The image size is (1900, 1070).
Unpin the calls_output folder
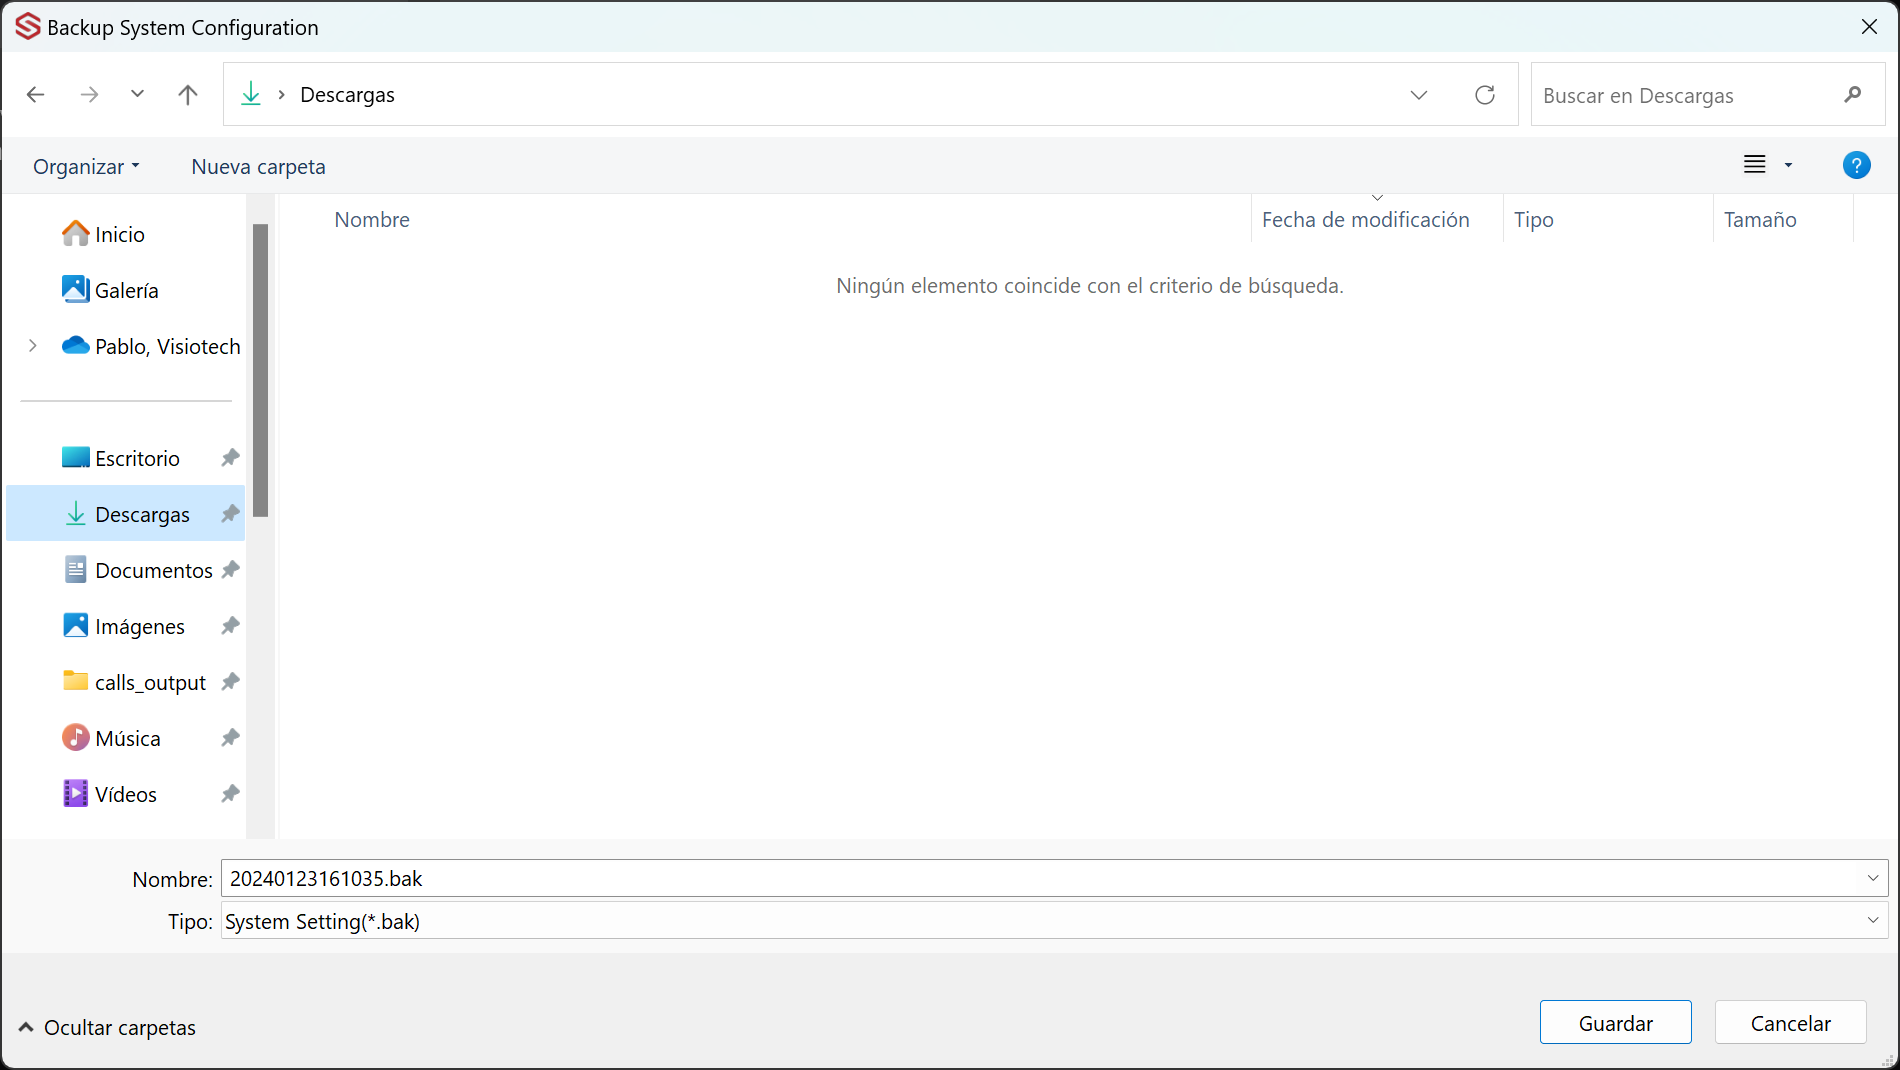(x=229, y=681)
